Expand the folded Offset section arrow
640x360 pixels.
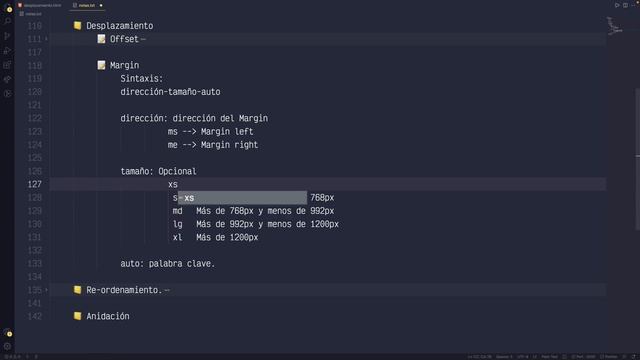pyautogui.click(x=46, y=39)
